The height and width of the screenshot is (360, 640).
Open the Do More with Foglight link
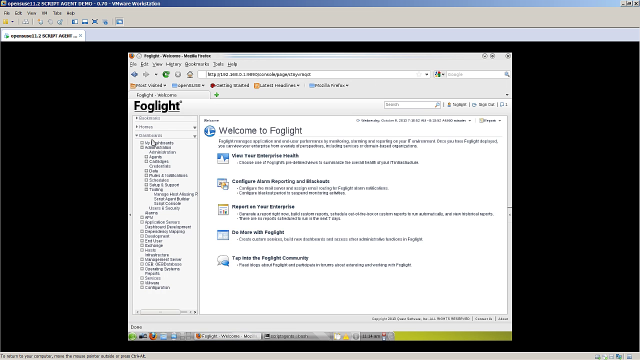click(x=258, y=232)
